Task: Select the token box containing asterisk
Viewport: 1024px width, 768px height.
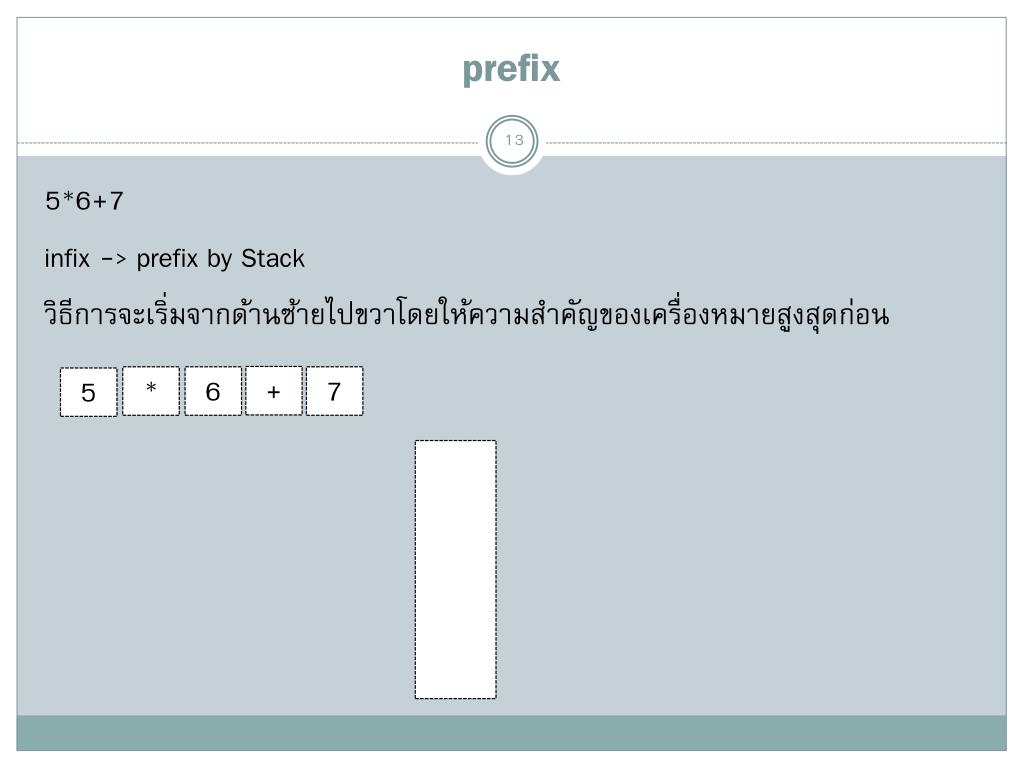Action: tap(151, 391)
